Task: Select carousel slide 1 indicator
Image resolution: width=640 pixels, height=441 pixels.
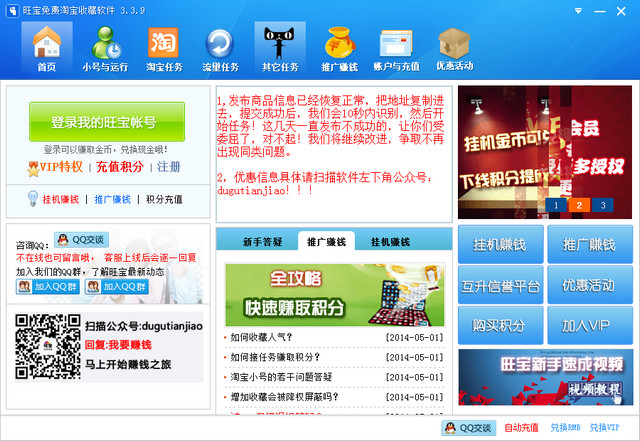Action: tap(556, 205)
